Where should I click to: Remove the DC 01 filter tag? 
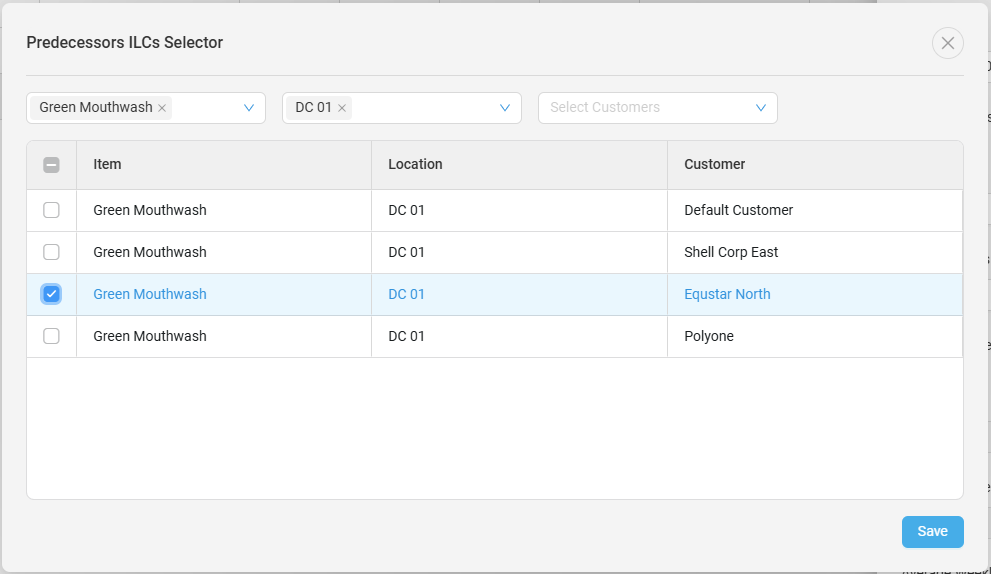click(342, 108)
